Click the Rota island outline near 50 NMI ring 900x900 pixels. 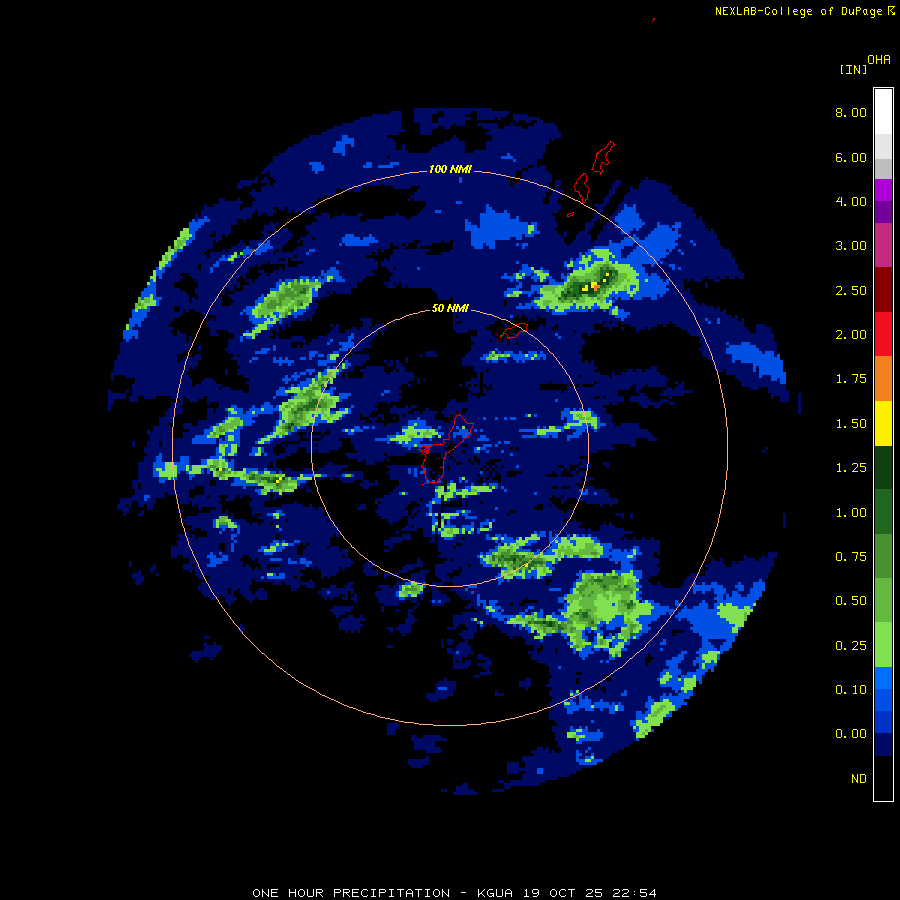[x=514, y=331]
